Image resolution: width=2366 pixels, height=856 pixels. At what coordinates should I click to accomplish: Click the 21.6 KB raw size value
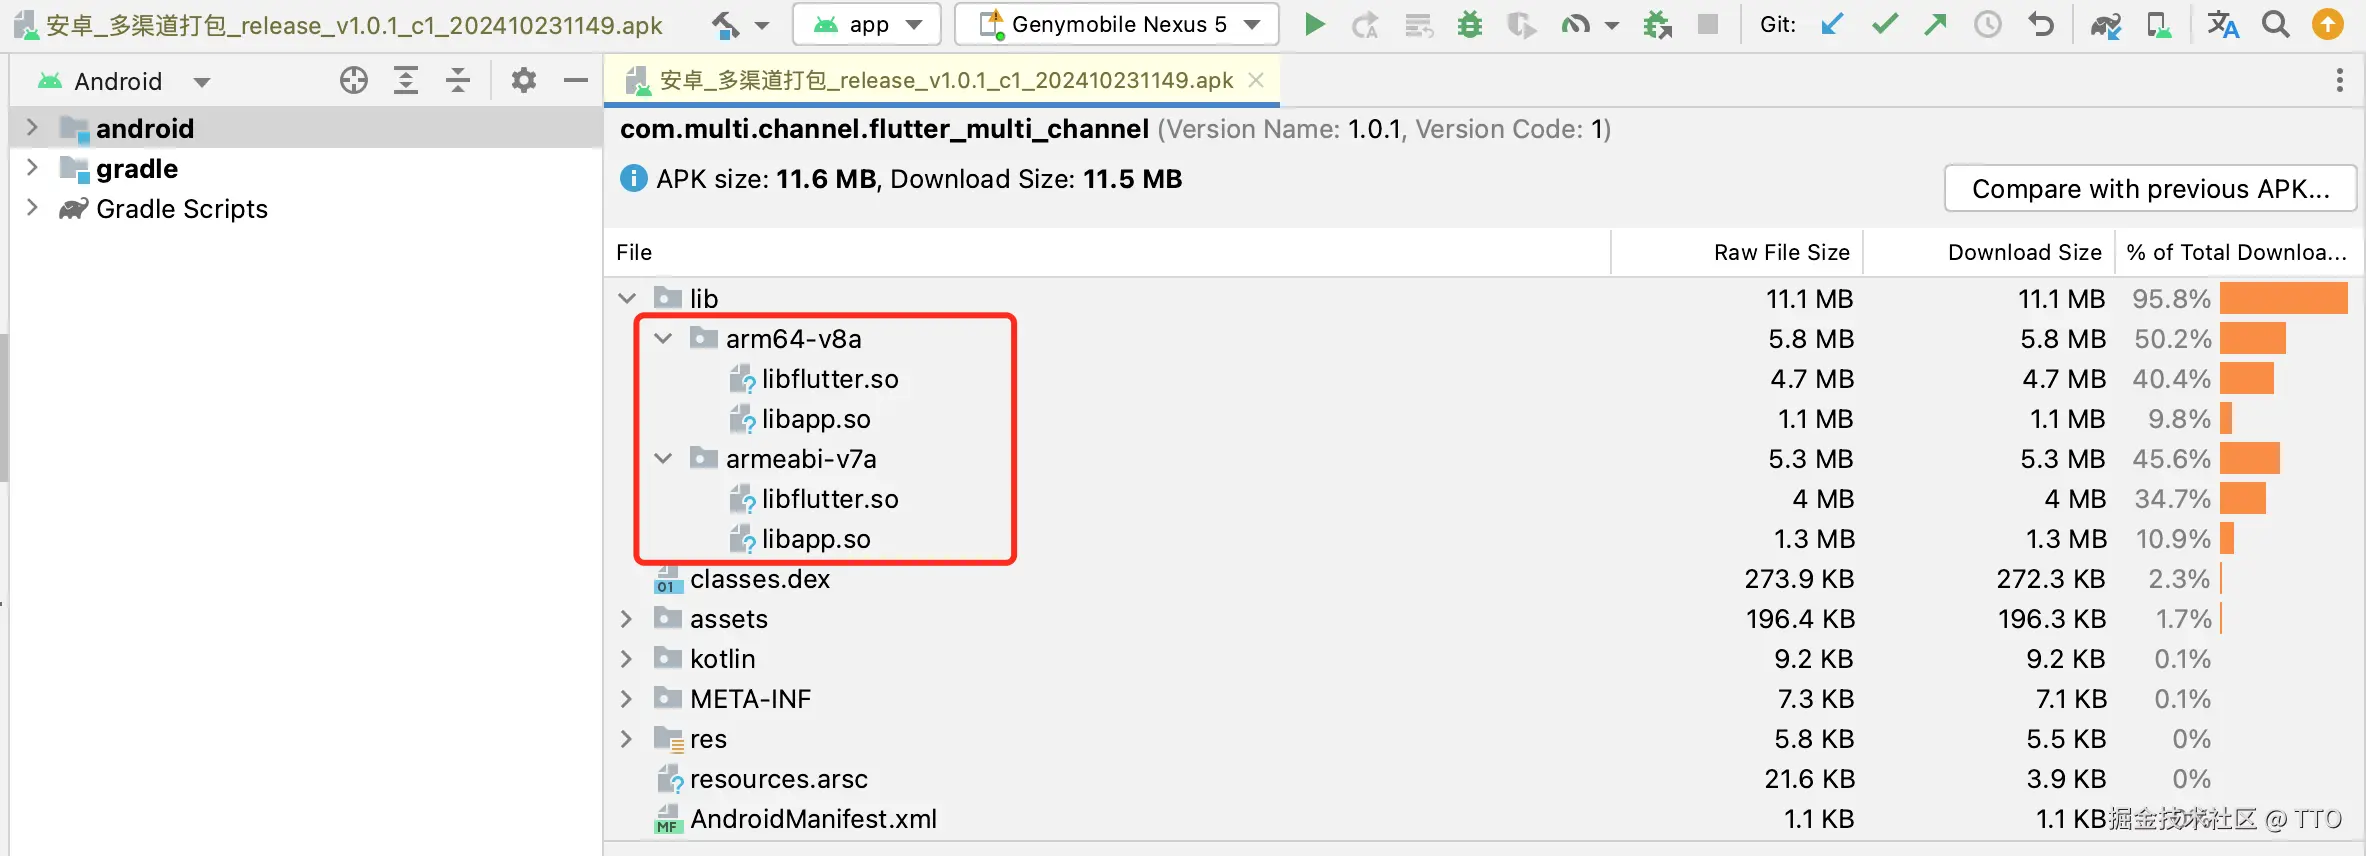pyautogui.click(x=1809, y=778)
